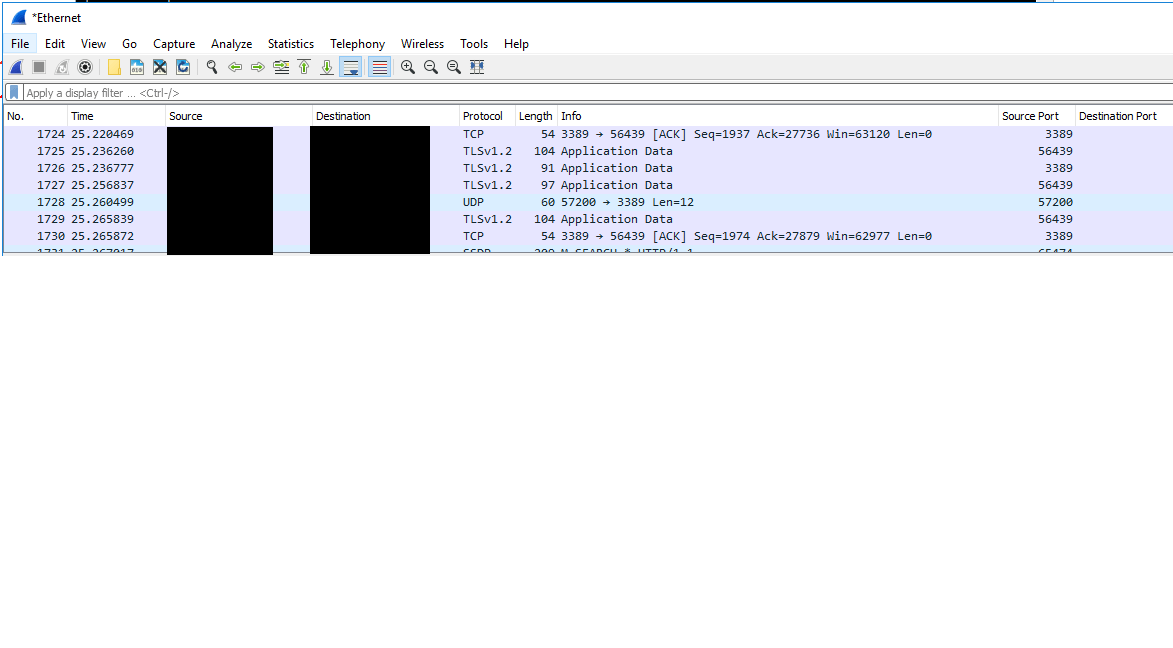
Task: Open the Telephony menu
Action: [x=358, y=44]
